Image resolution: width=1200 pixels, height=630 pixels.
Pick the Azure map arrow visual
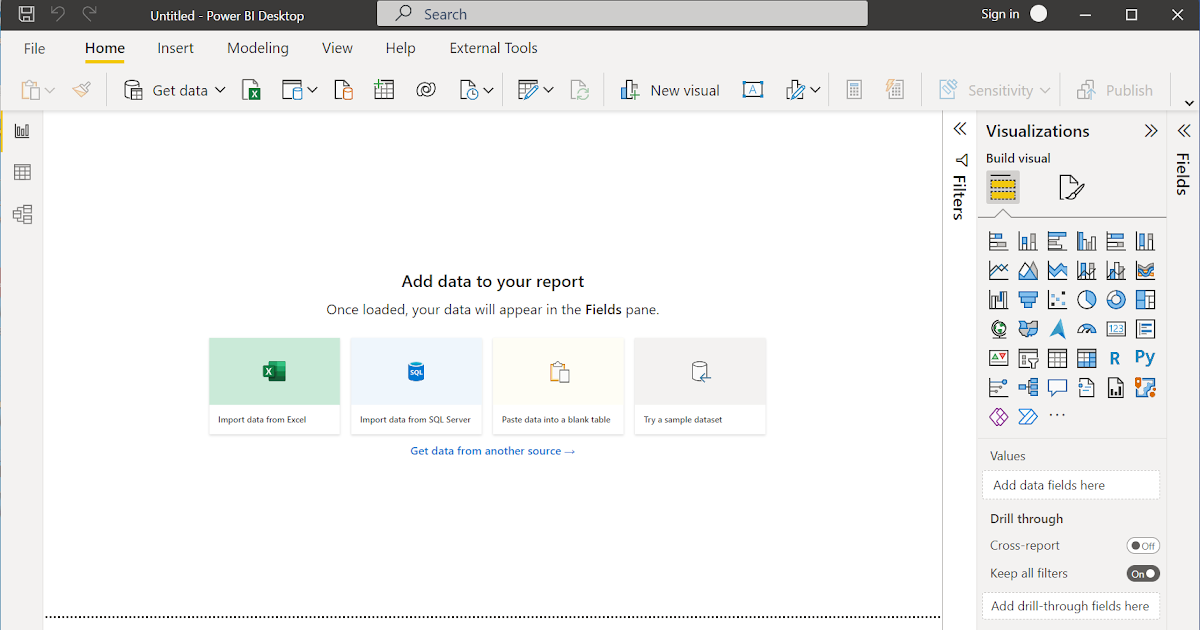[x=1057, y=329]
